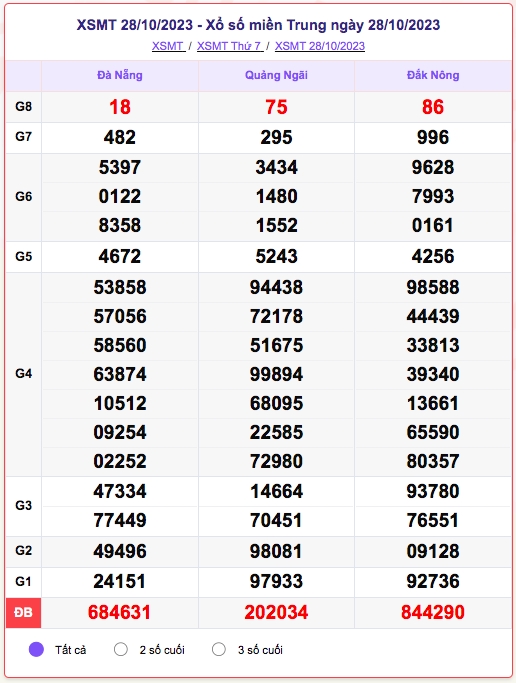This screenshot has height=683, width=516.
Task: Click the G3 number 77449
Action: point(120,521)
